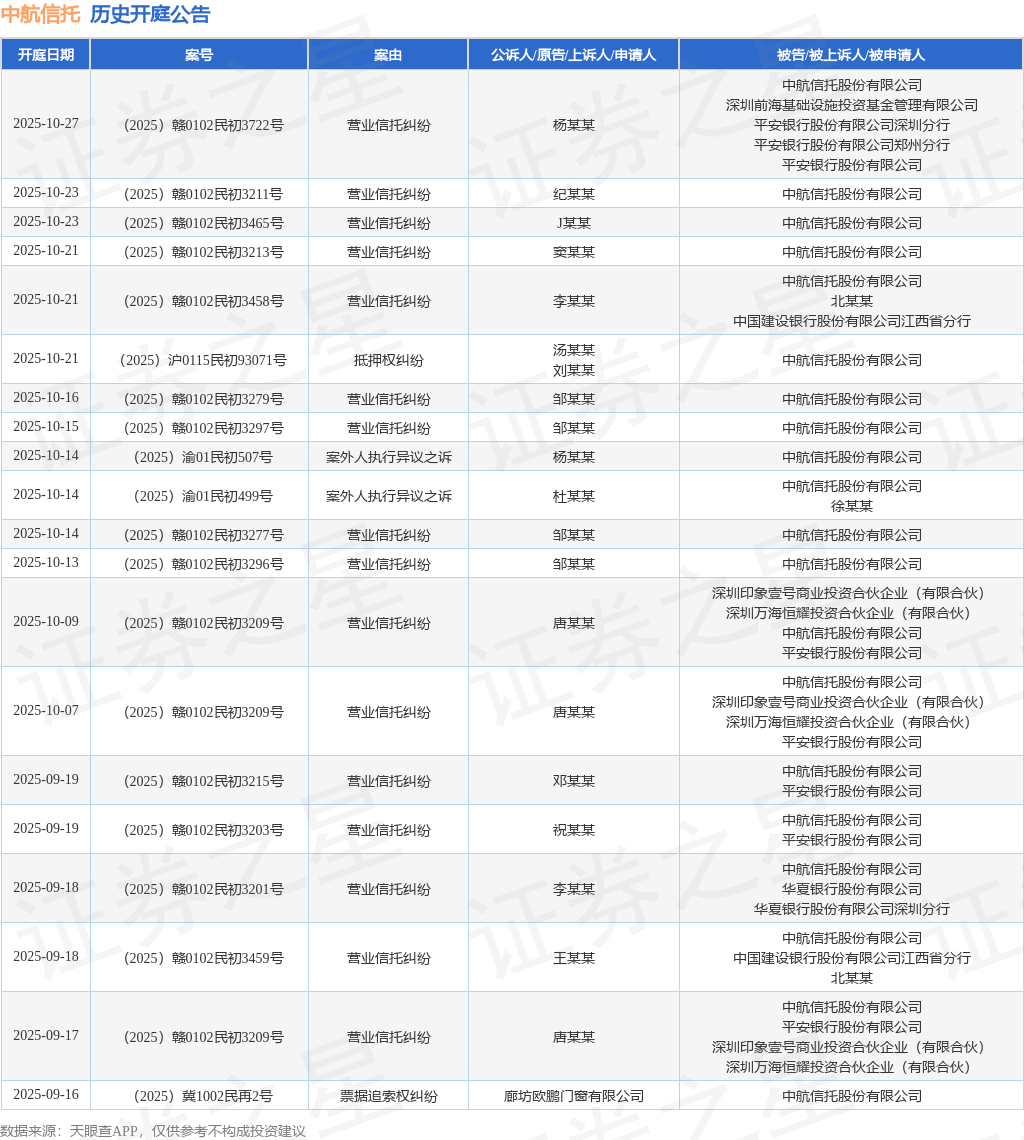
Task: Click plaintiff 汤某某
Action: [x=574, y=350]
